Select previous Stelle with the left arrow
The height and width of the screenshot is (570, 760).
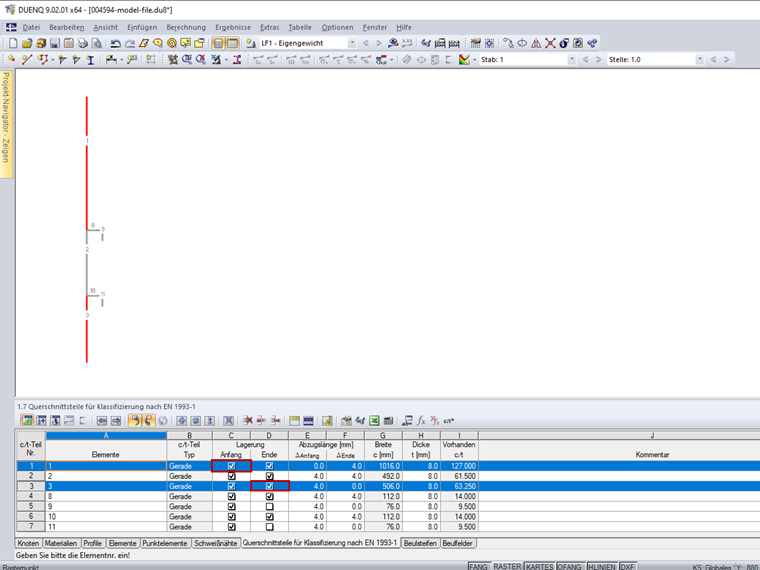point(713,60)
